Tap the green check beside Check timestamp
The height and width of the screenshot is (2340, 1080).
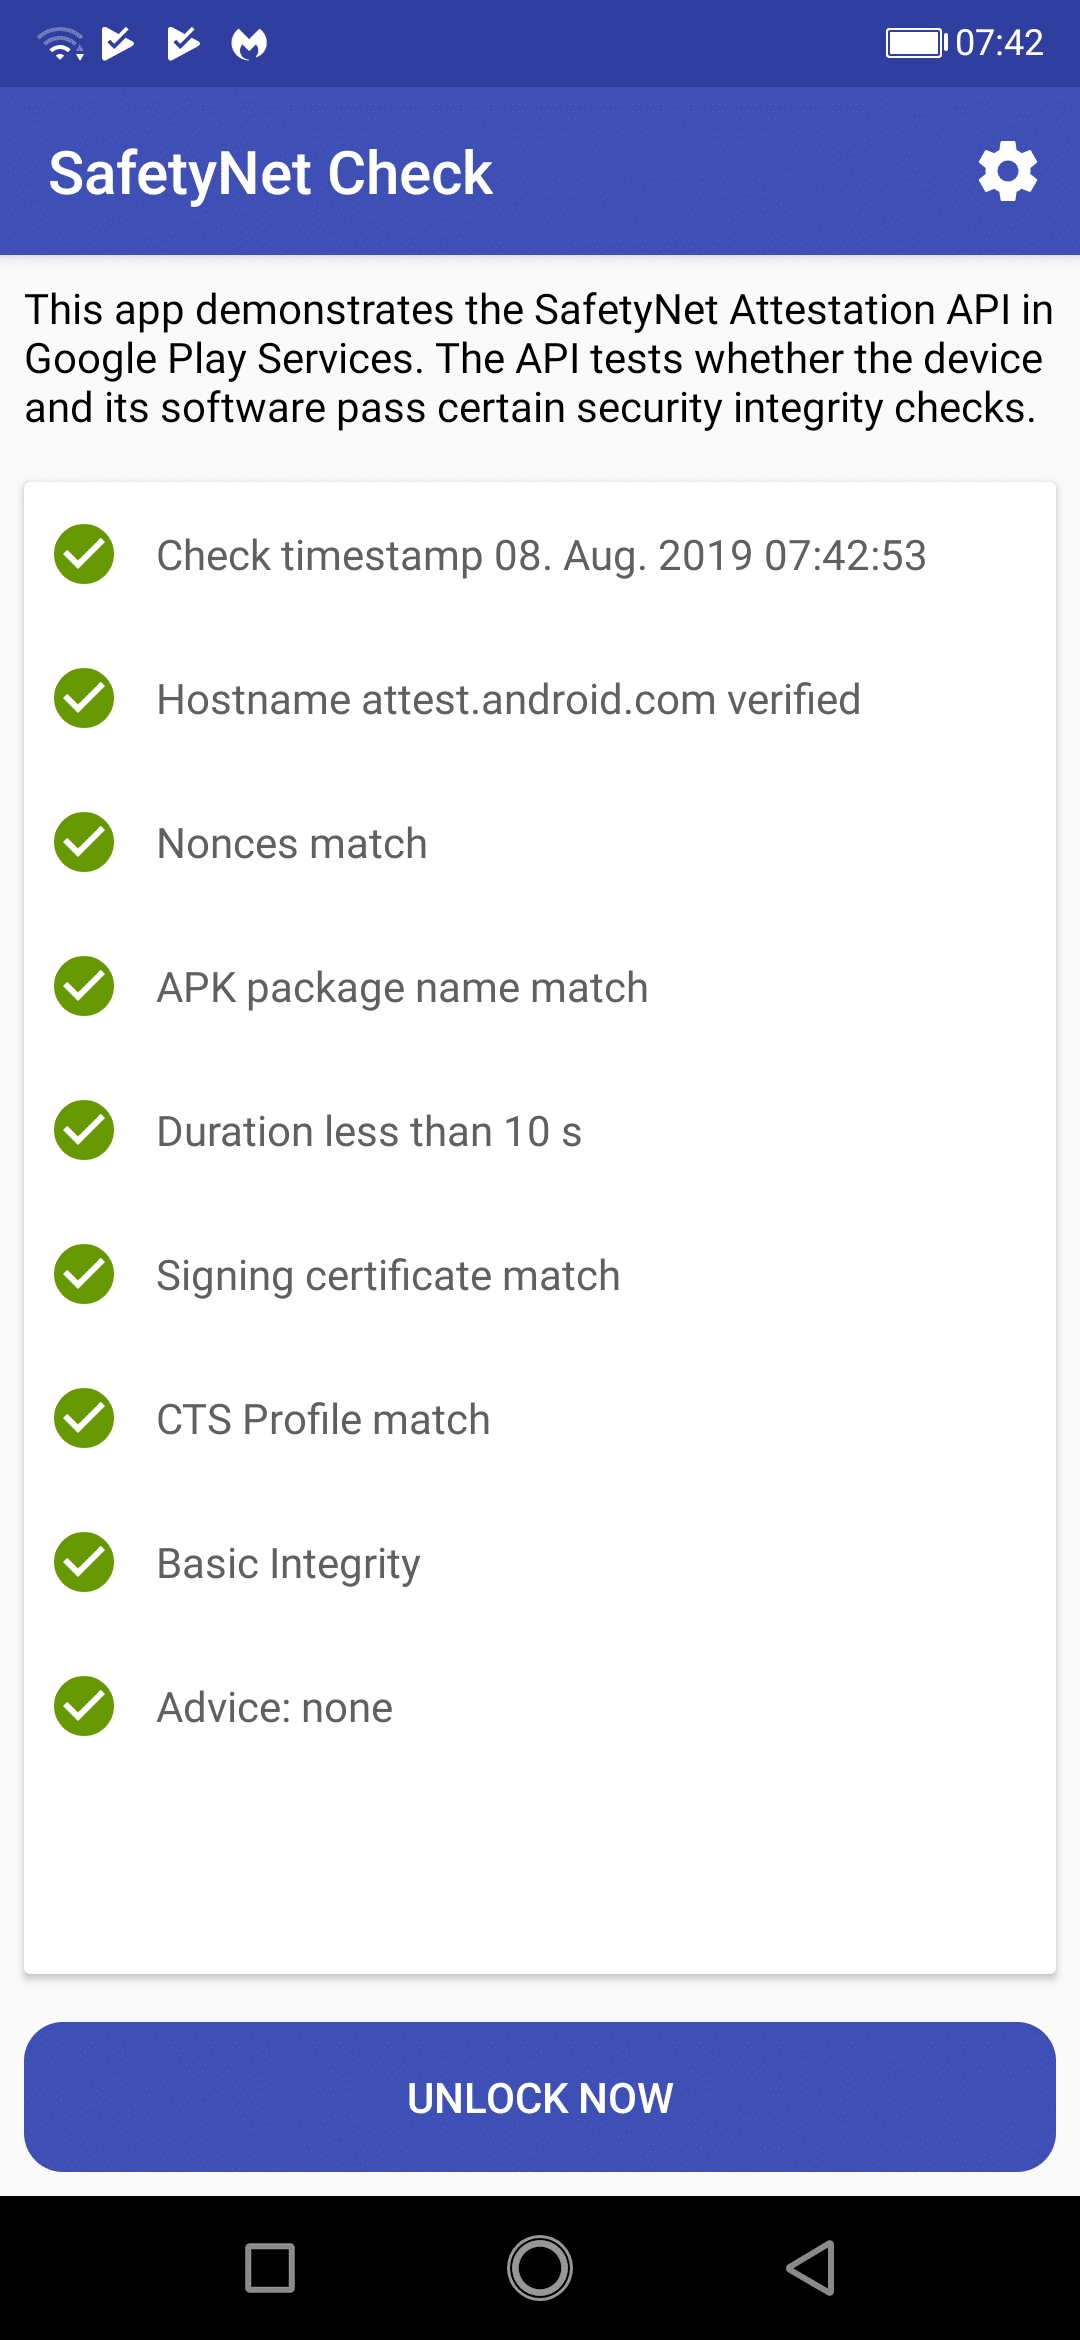[x=84, y=554]
